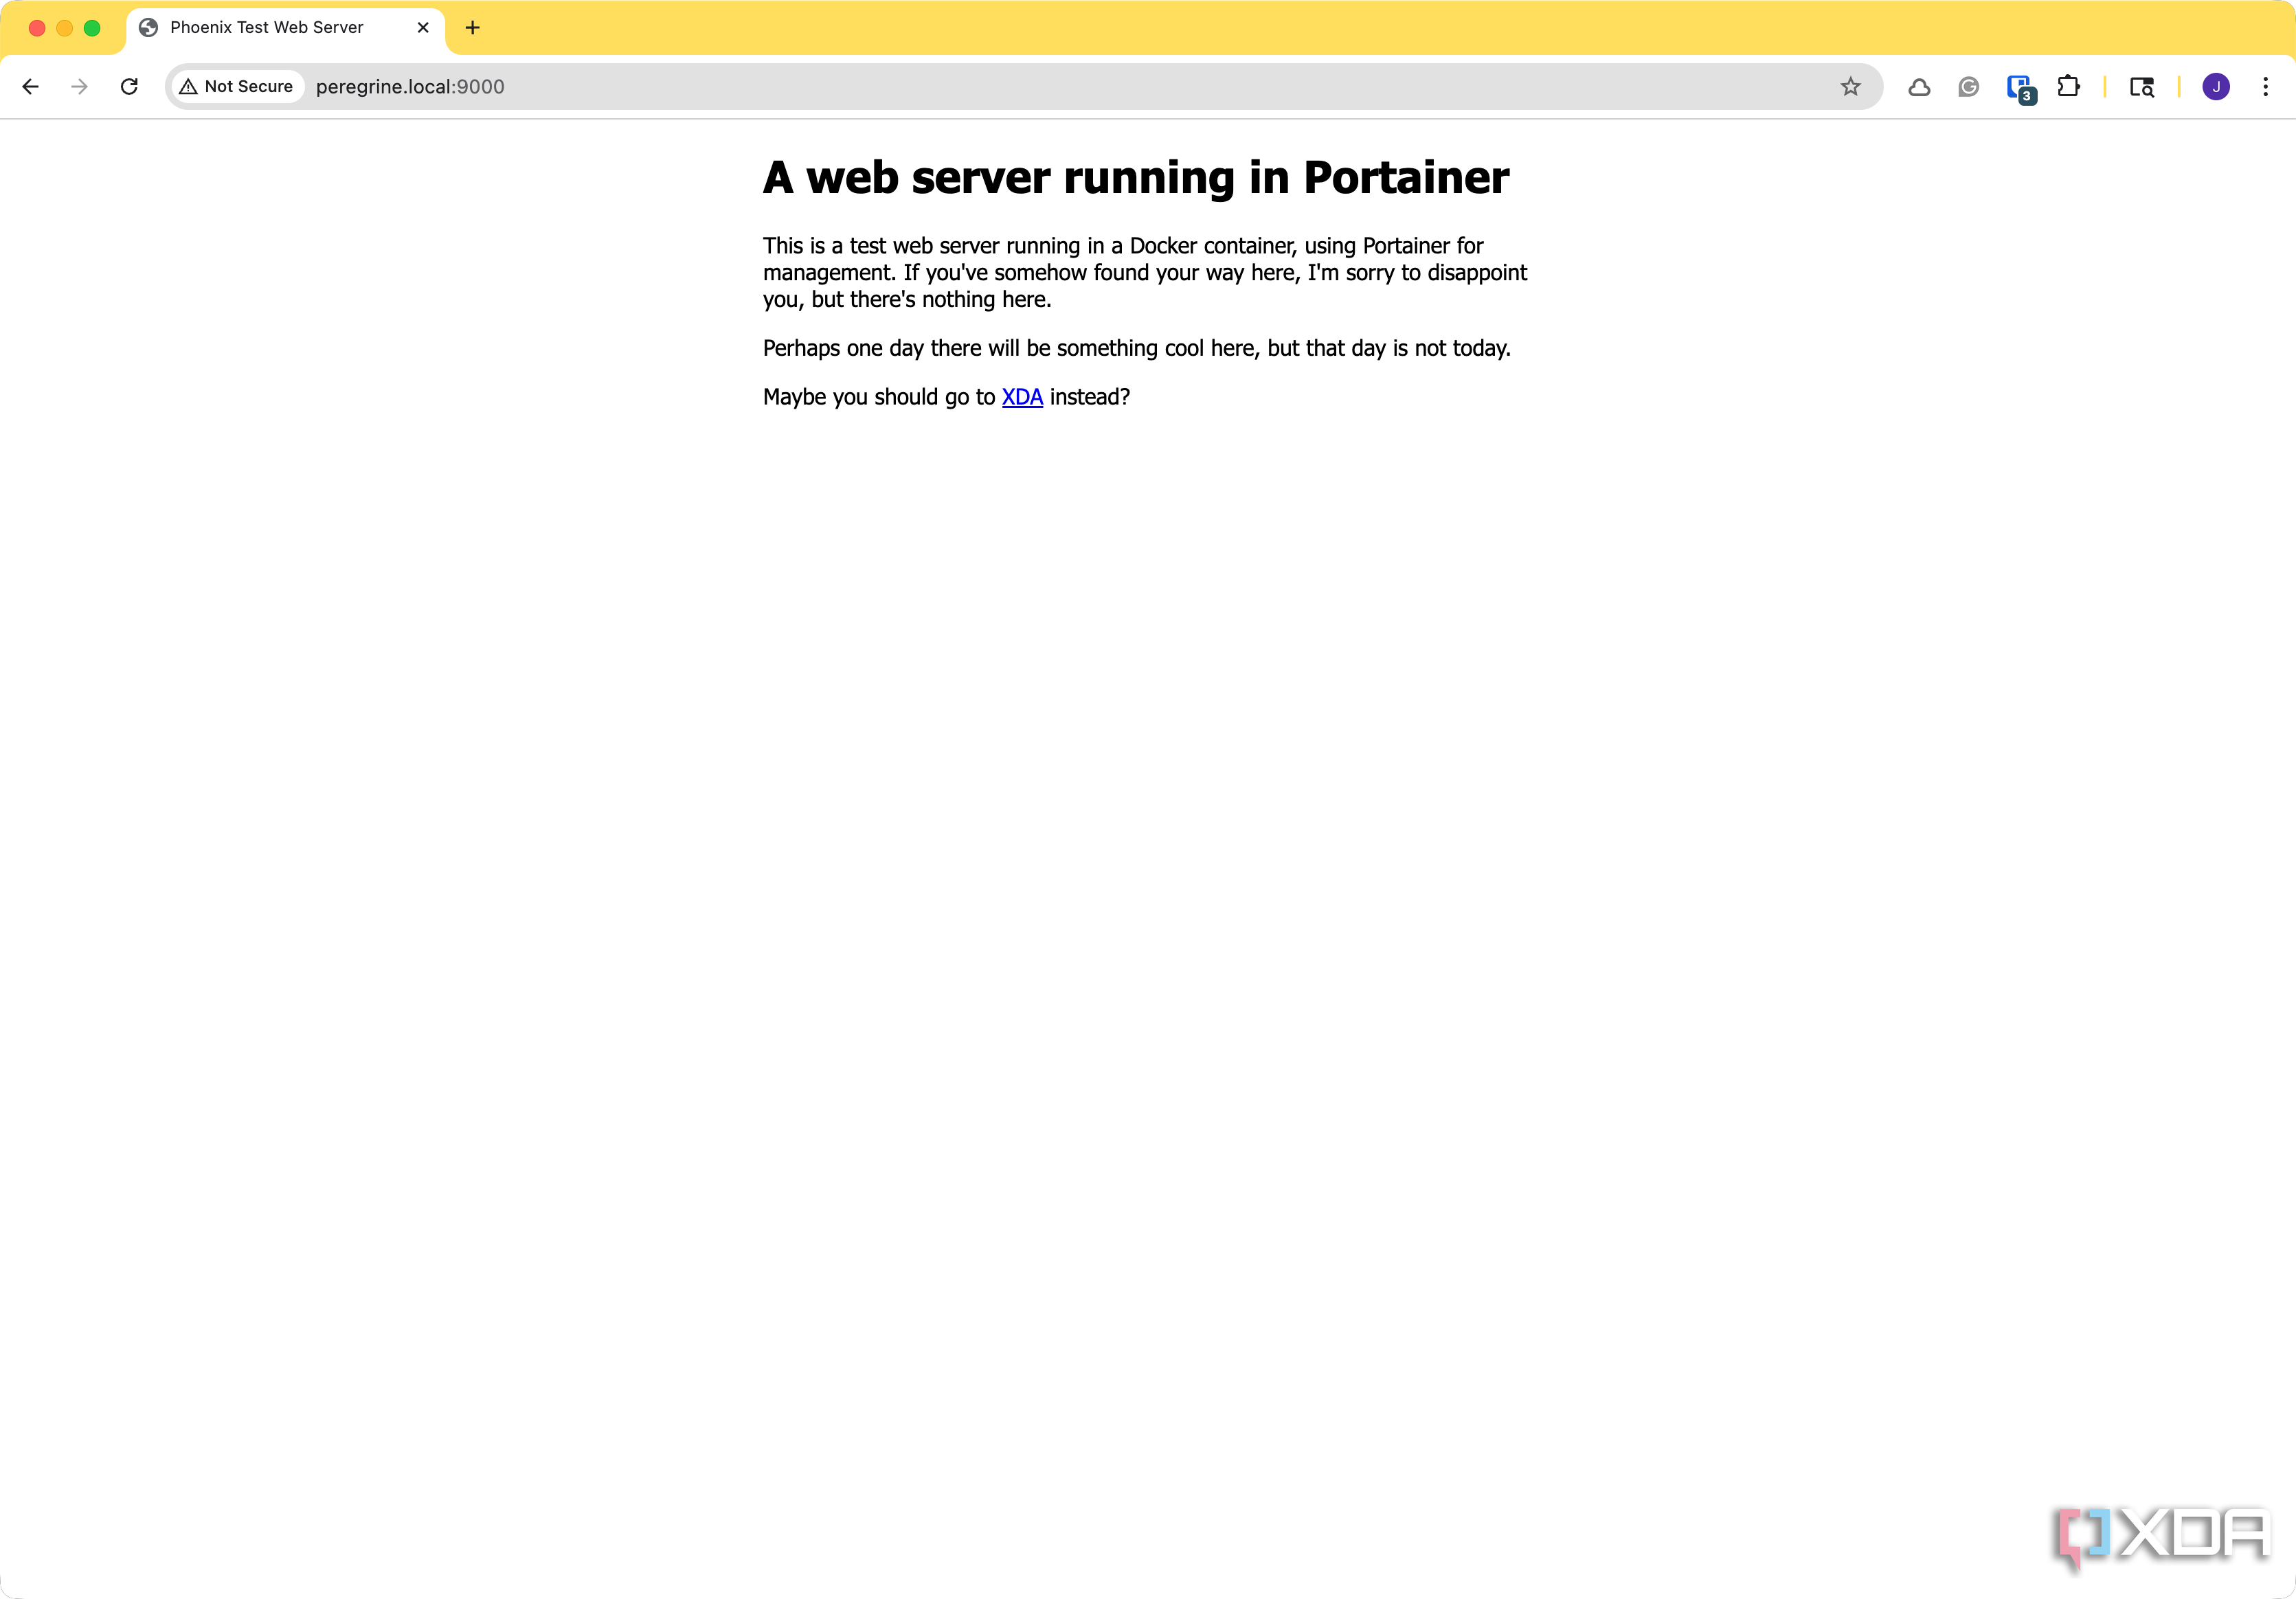Go back to the previous page
This screenshot has height=1599, width=2296.
31,87
